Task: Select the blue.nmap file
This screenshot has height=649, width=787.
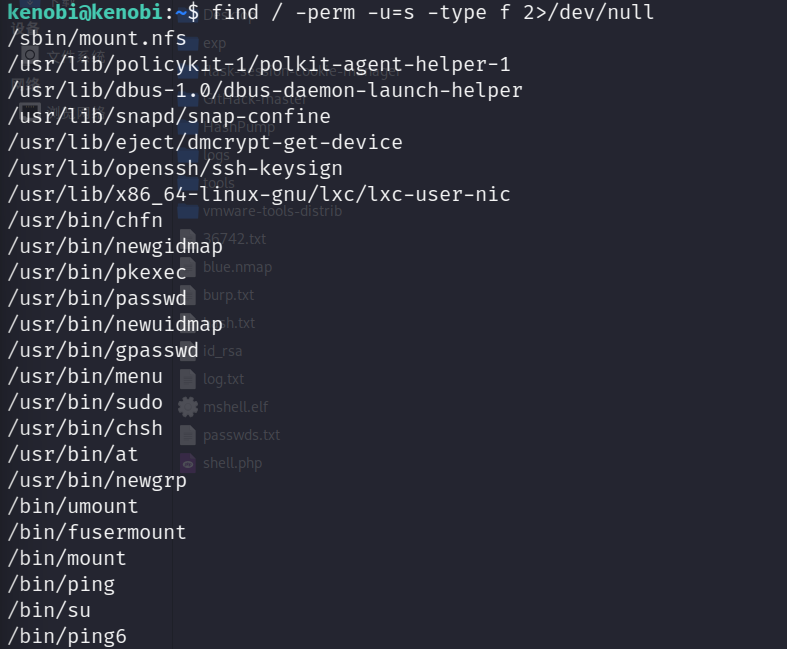Action: (237, 267)
